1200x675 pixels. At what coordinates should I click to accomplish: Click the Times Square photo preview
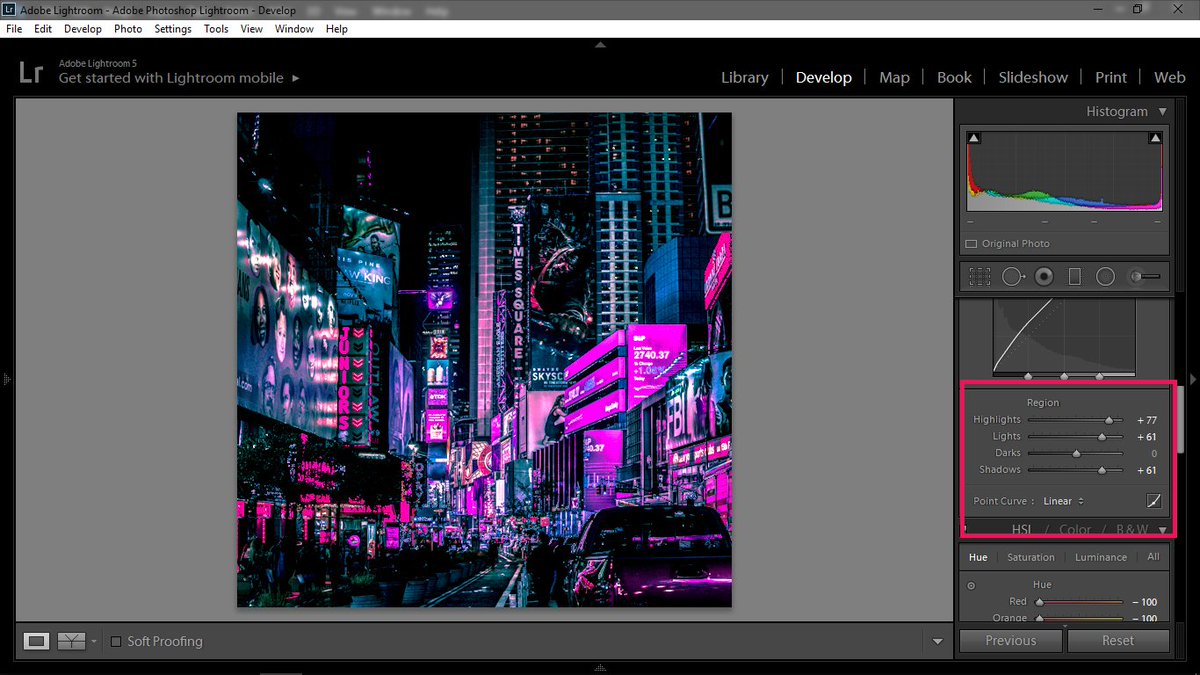pos(484,360)
